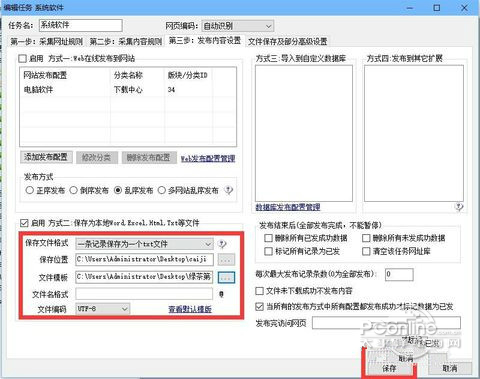
Task: Open Web发布配置管理 link
Action: [208, 158]
